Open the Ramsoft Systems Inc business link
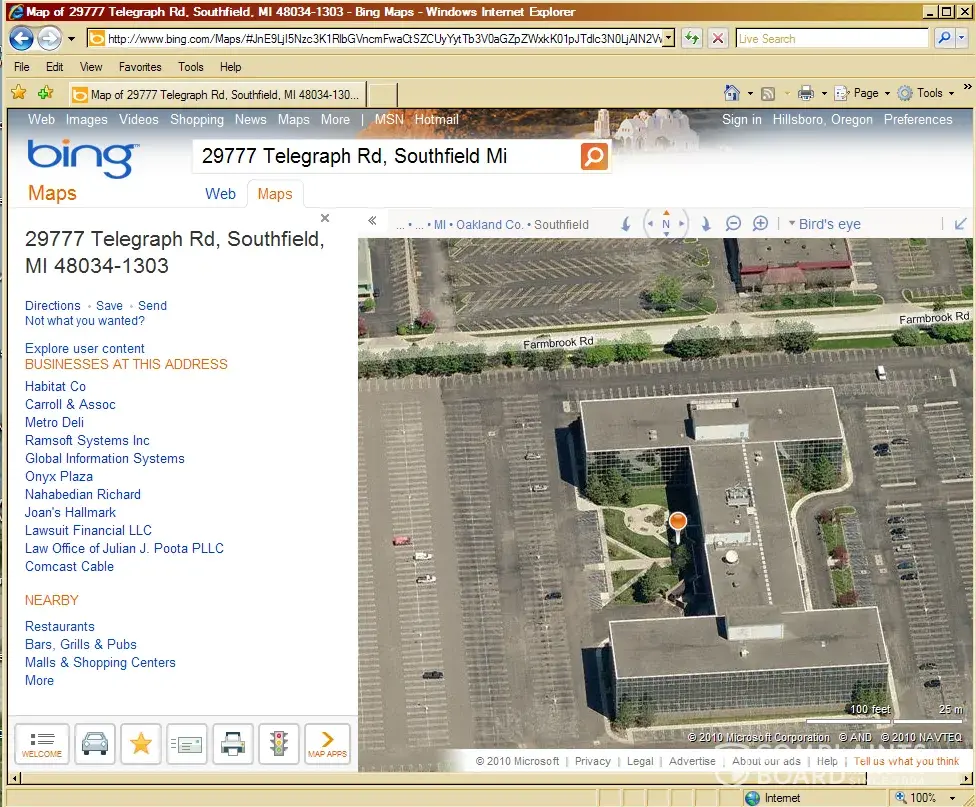Image resolution: width=976 pixels, height=807 pixels. pos(87,441)
